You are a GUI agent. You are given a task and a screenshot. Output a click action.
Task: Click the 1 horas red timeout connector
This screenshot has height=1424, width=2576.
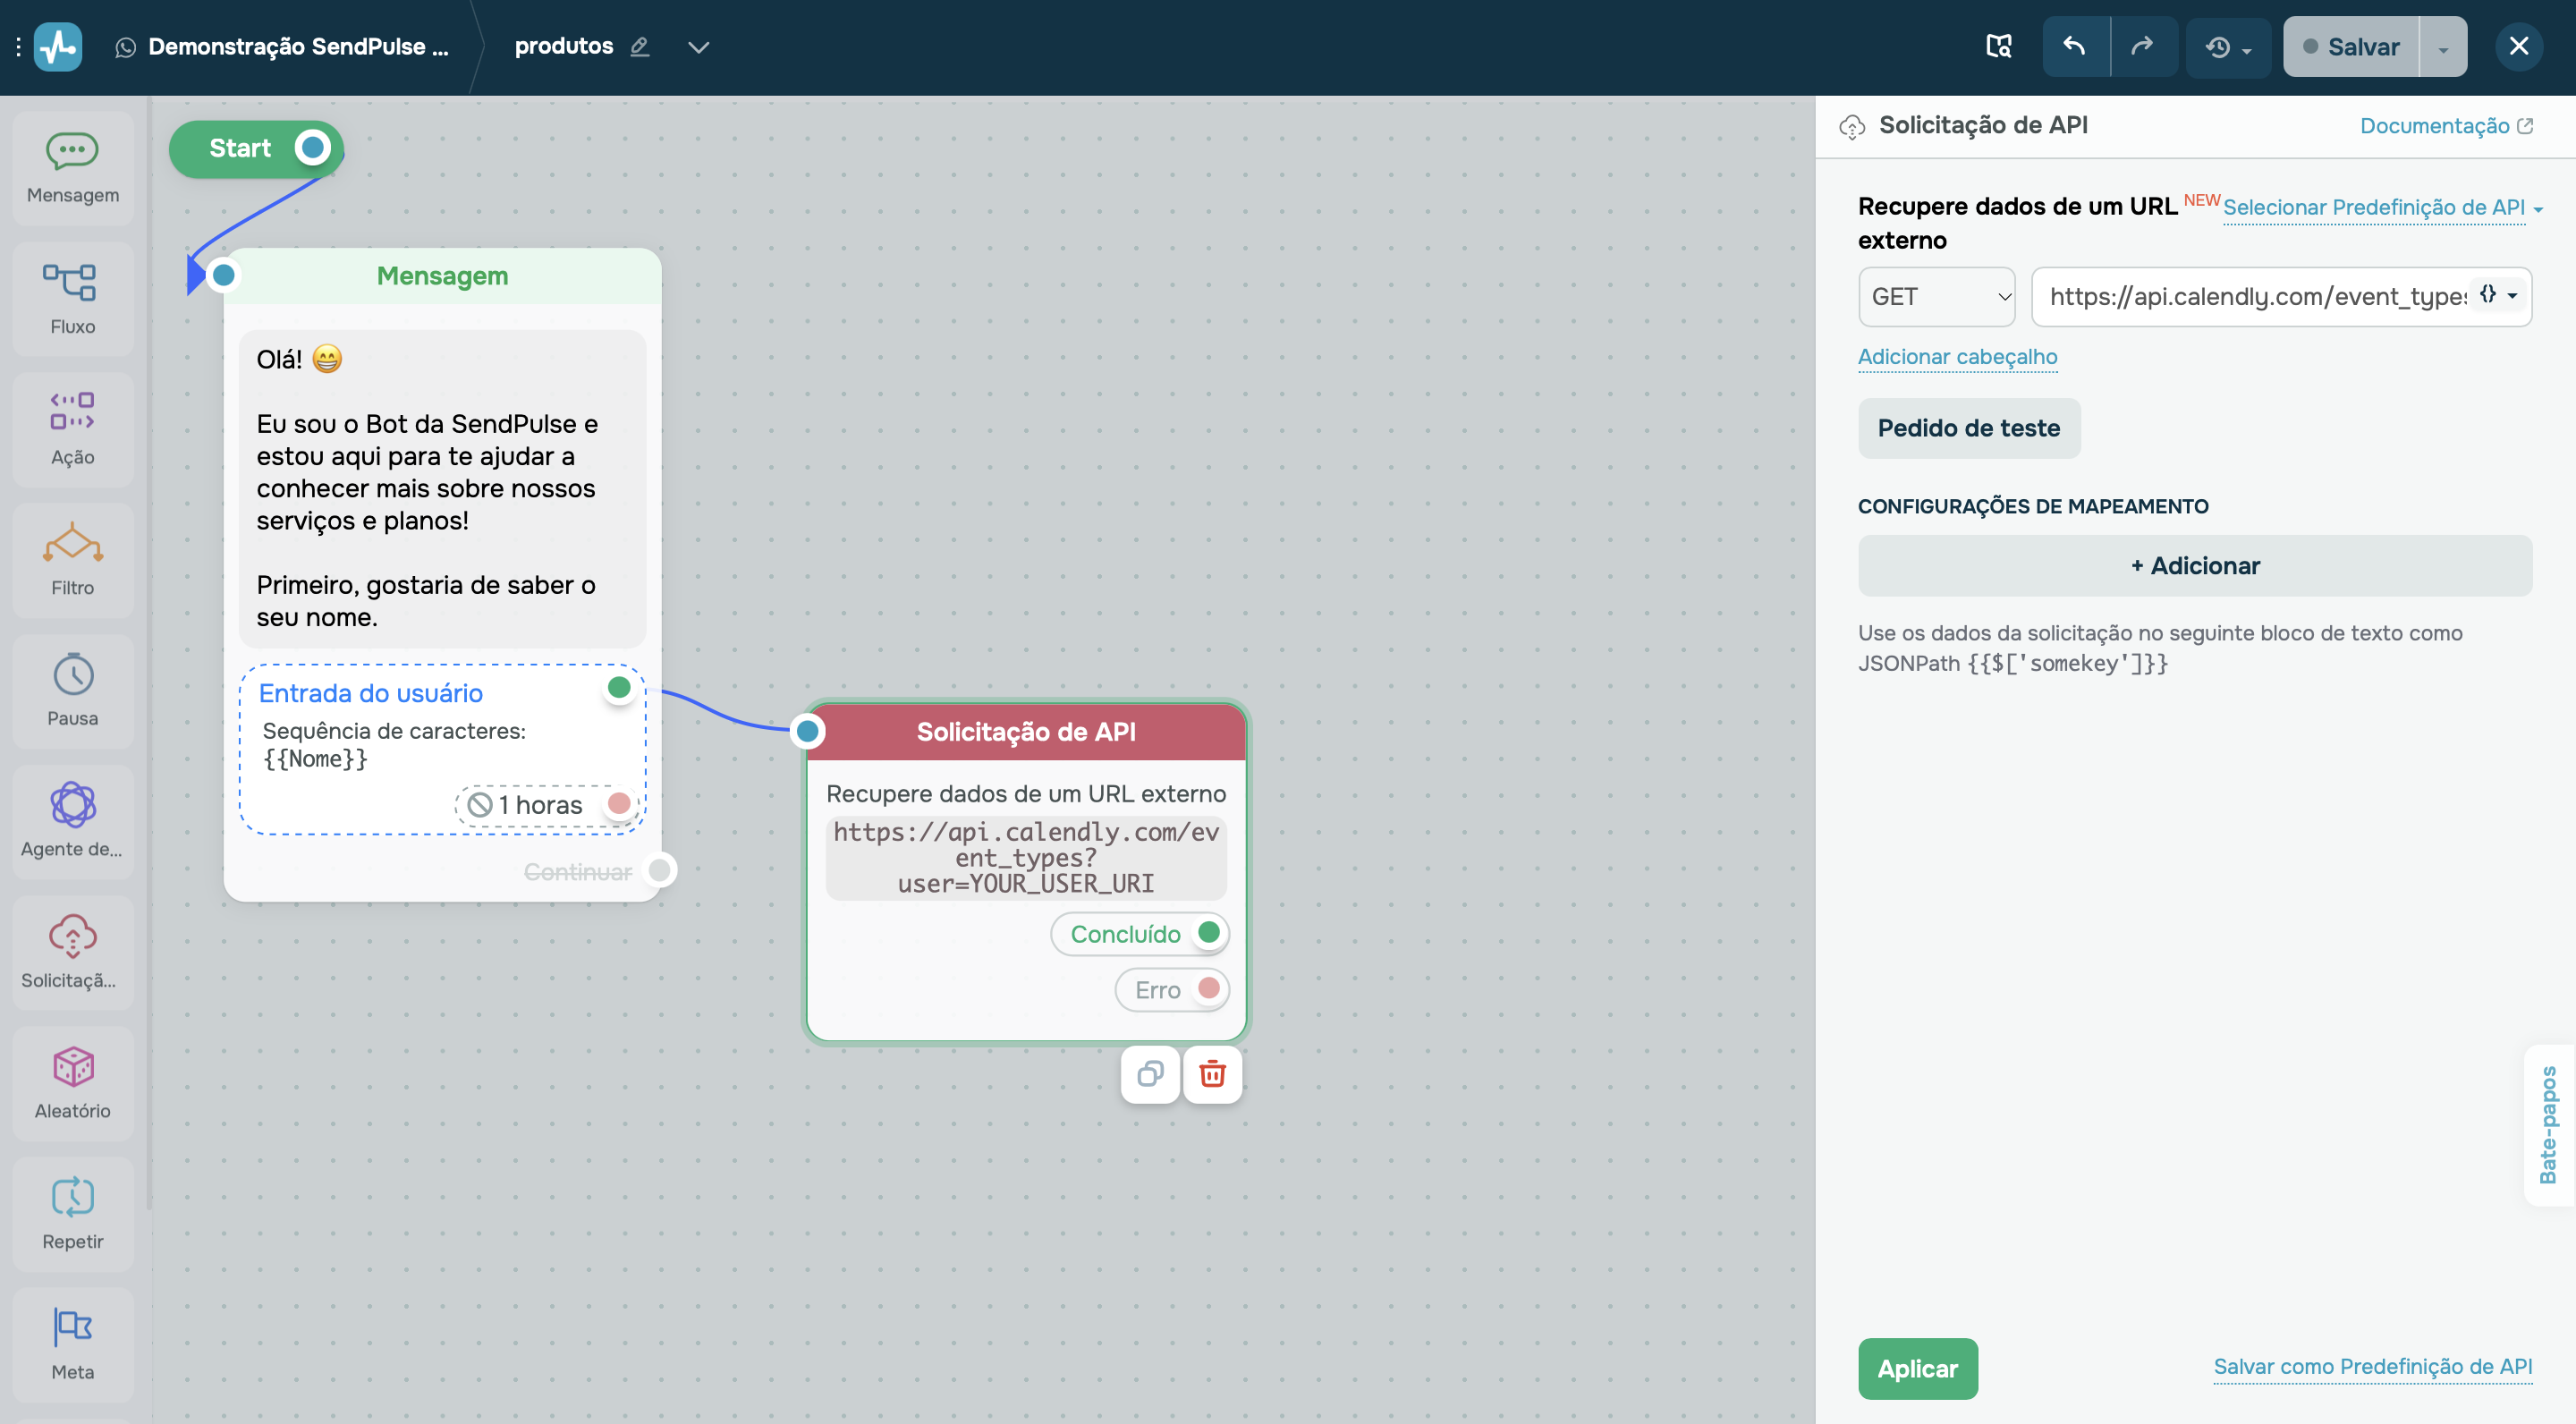coord(619,804)
